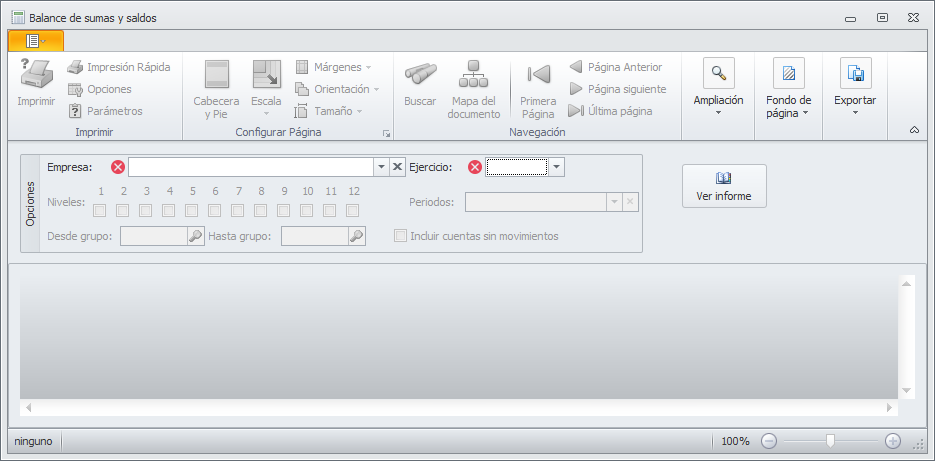This screenshot has width=935, height=461.
Task: Toggle Niveles checkbox 7
Action: (x=238, y=211)
